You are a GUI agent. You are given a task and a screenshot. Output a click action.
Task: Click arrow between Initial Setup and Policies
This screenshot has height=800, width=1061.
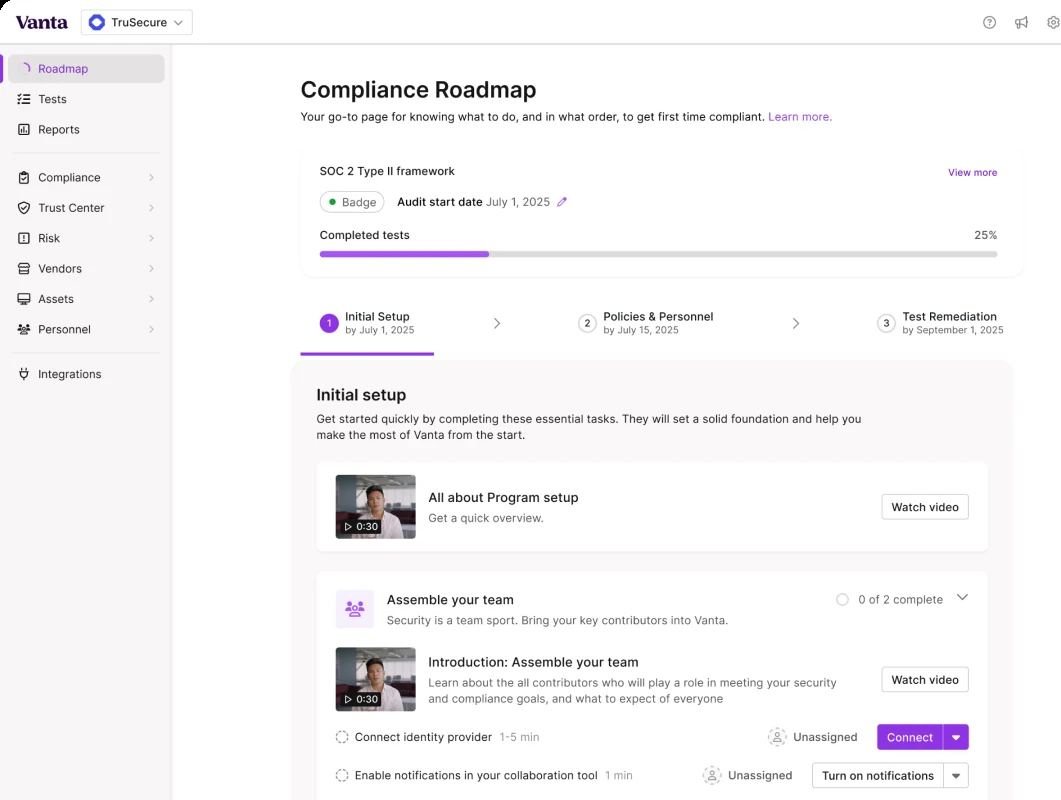pyautogui.click(x=497, y=324)
